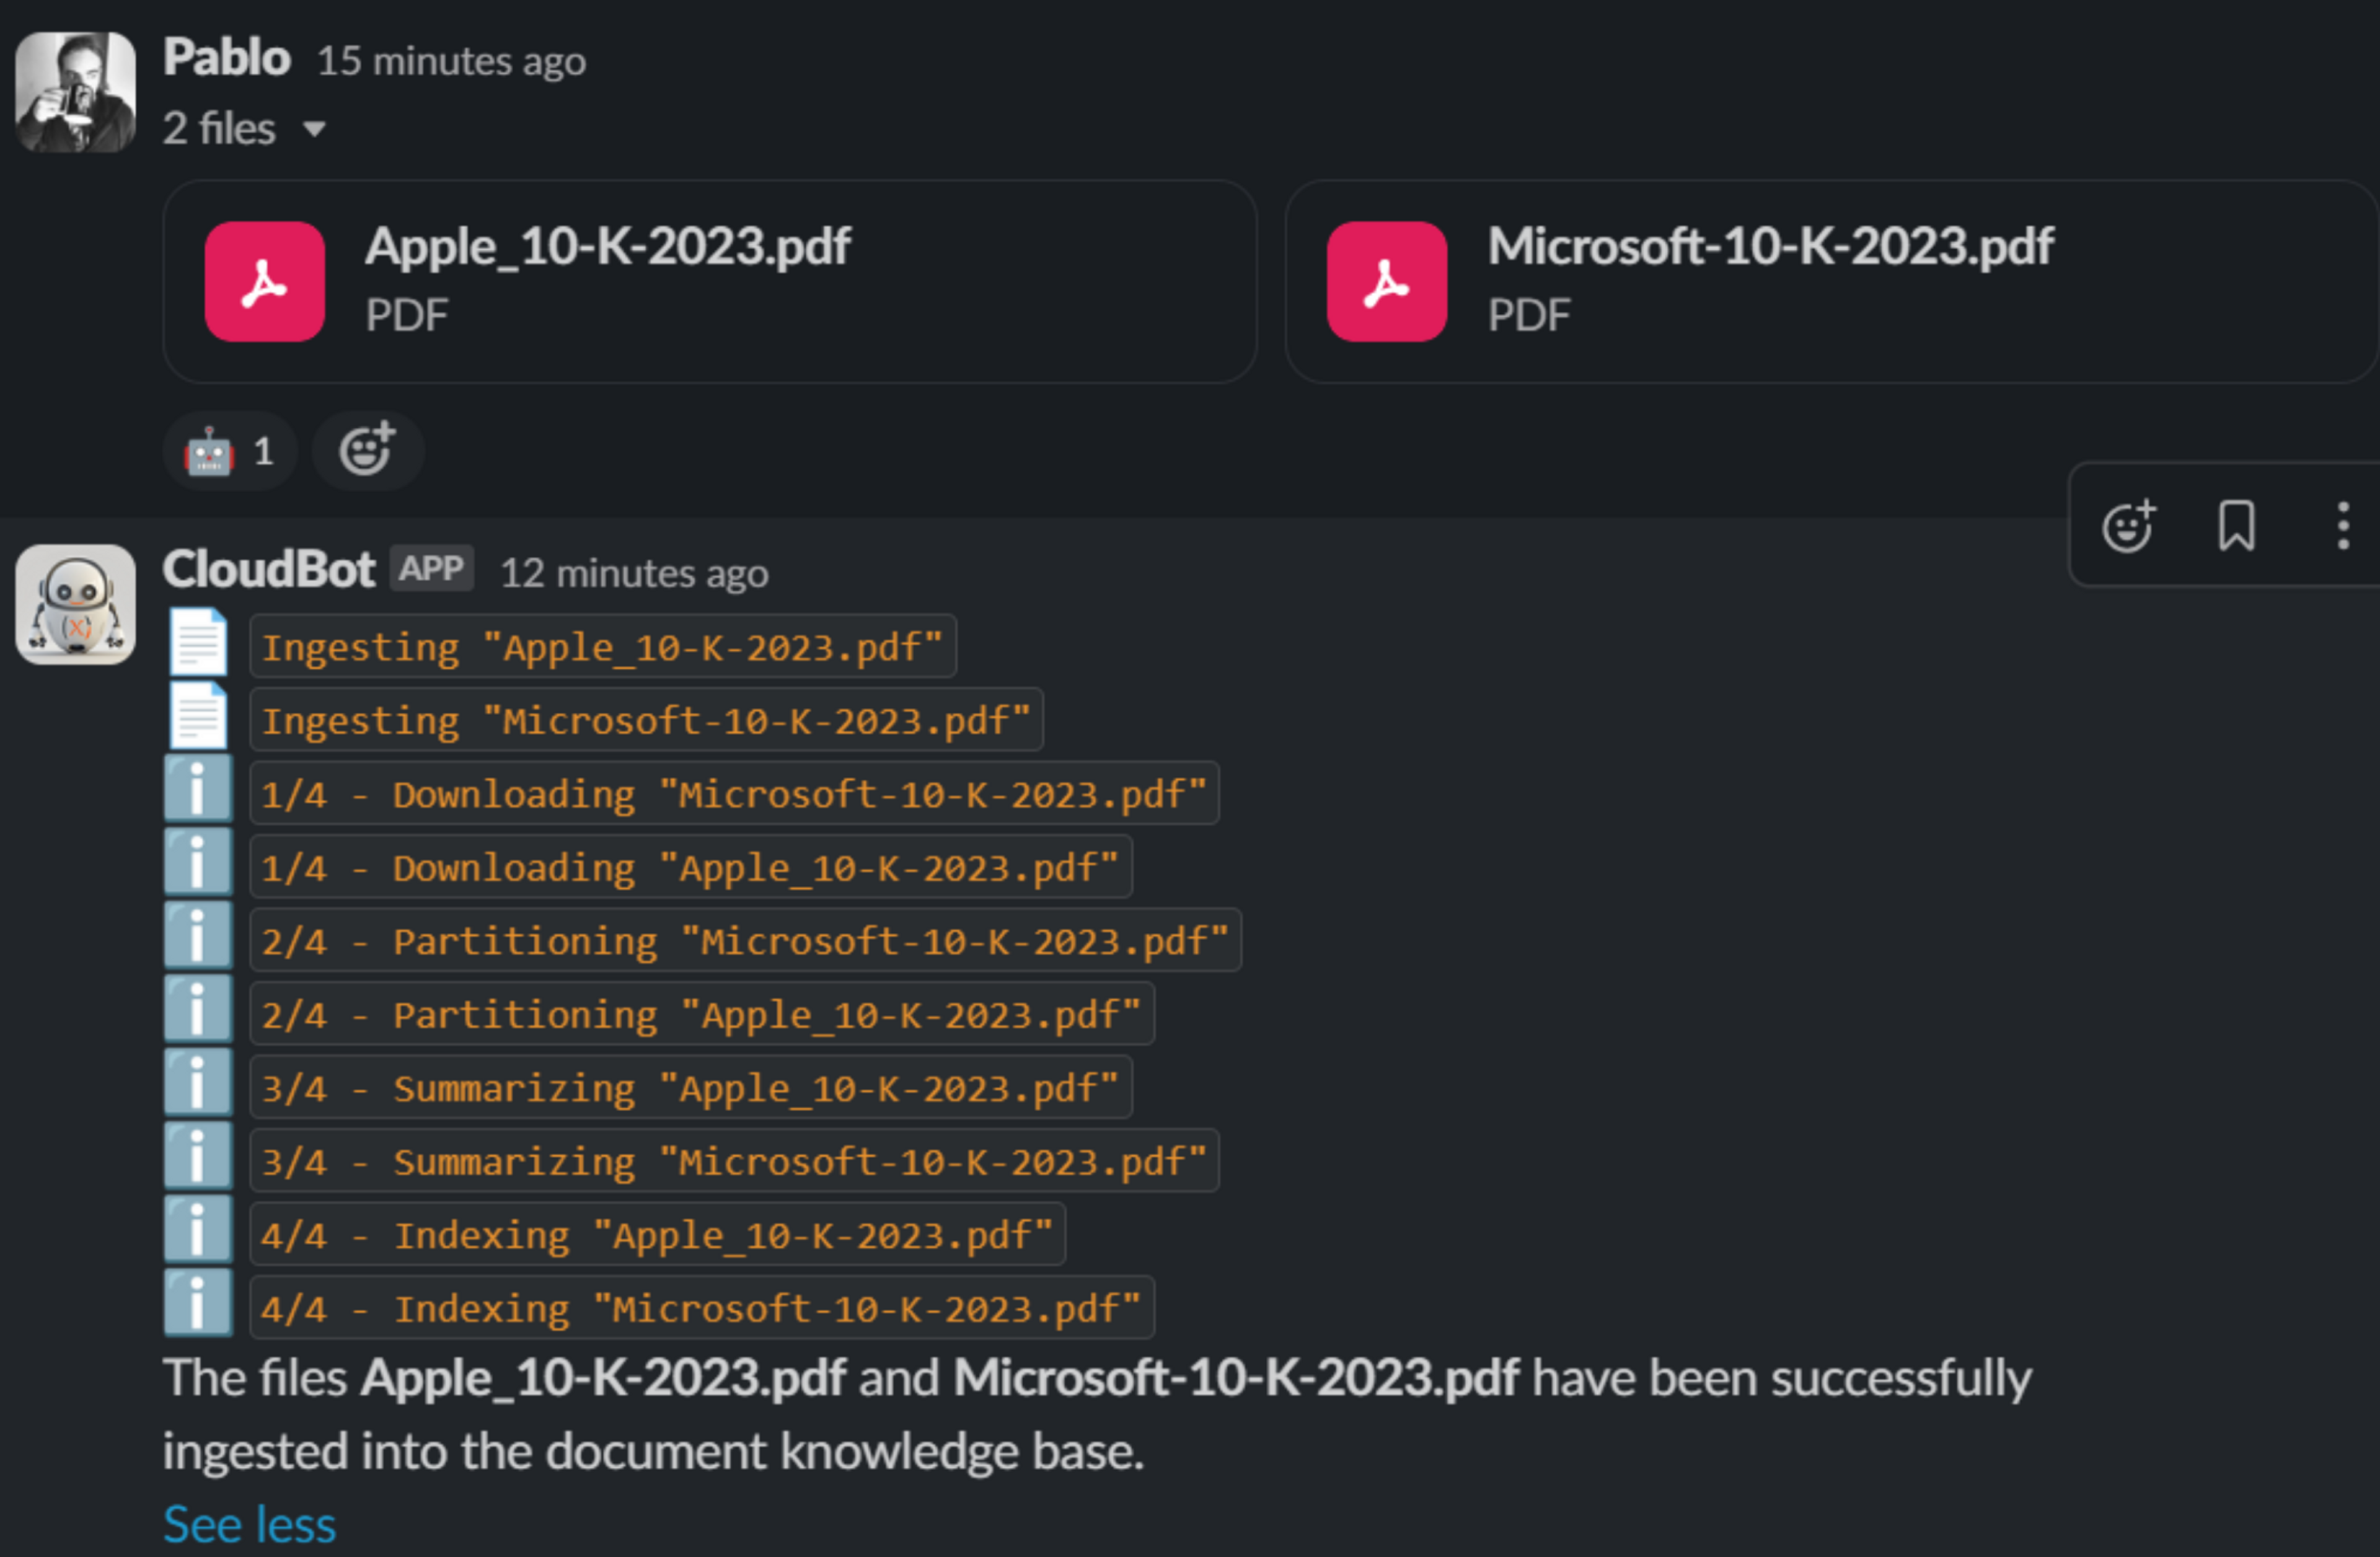Open the Apple_10-K-2023.pdf attachment
Screen dimensions: 2380x1557
coord(608,247)
